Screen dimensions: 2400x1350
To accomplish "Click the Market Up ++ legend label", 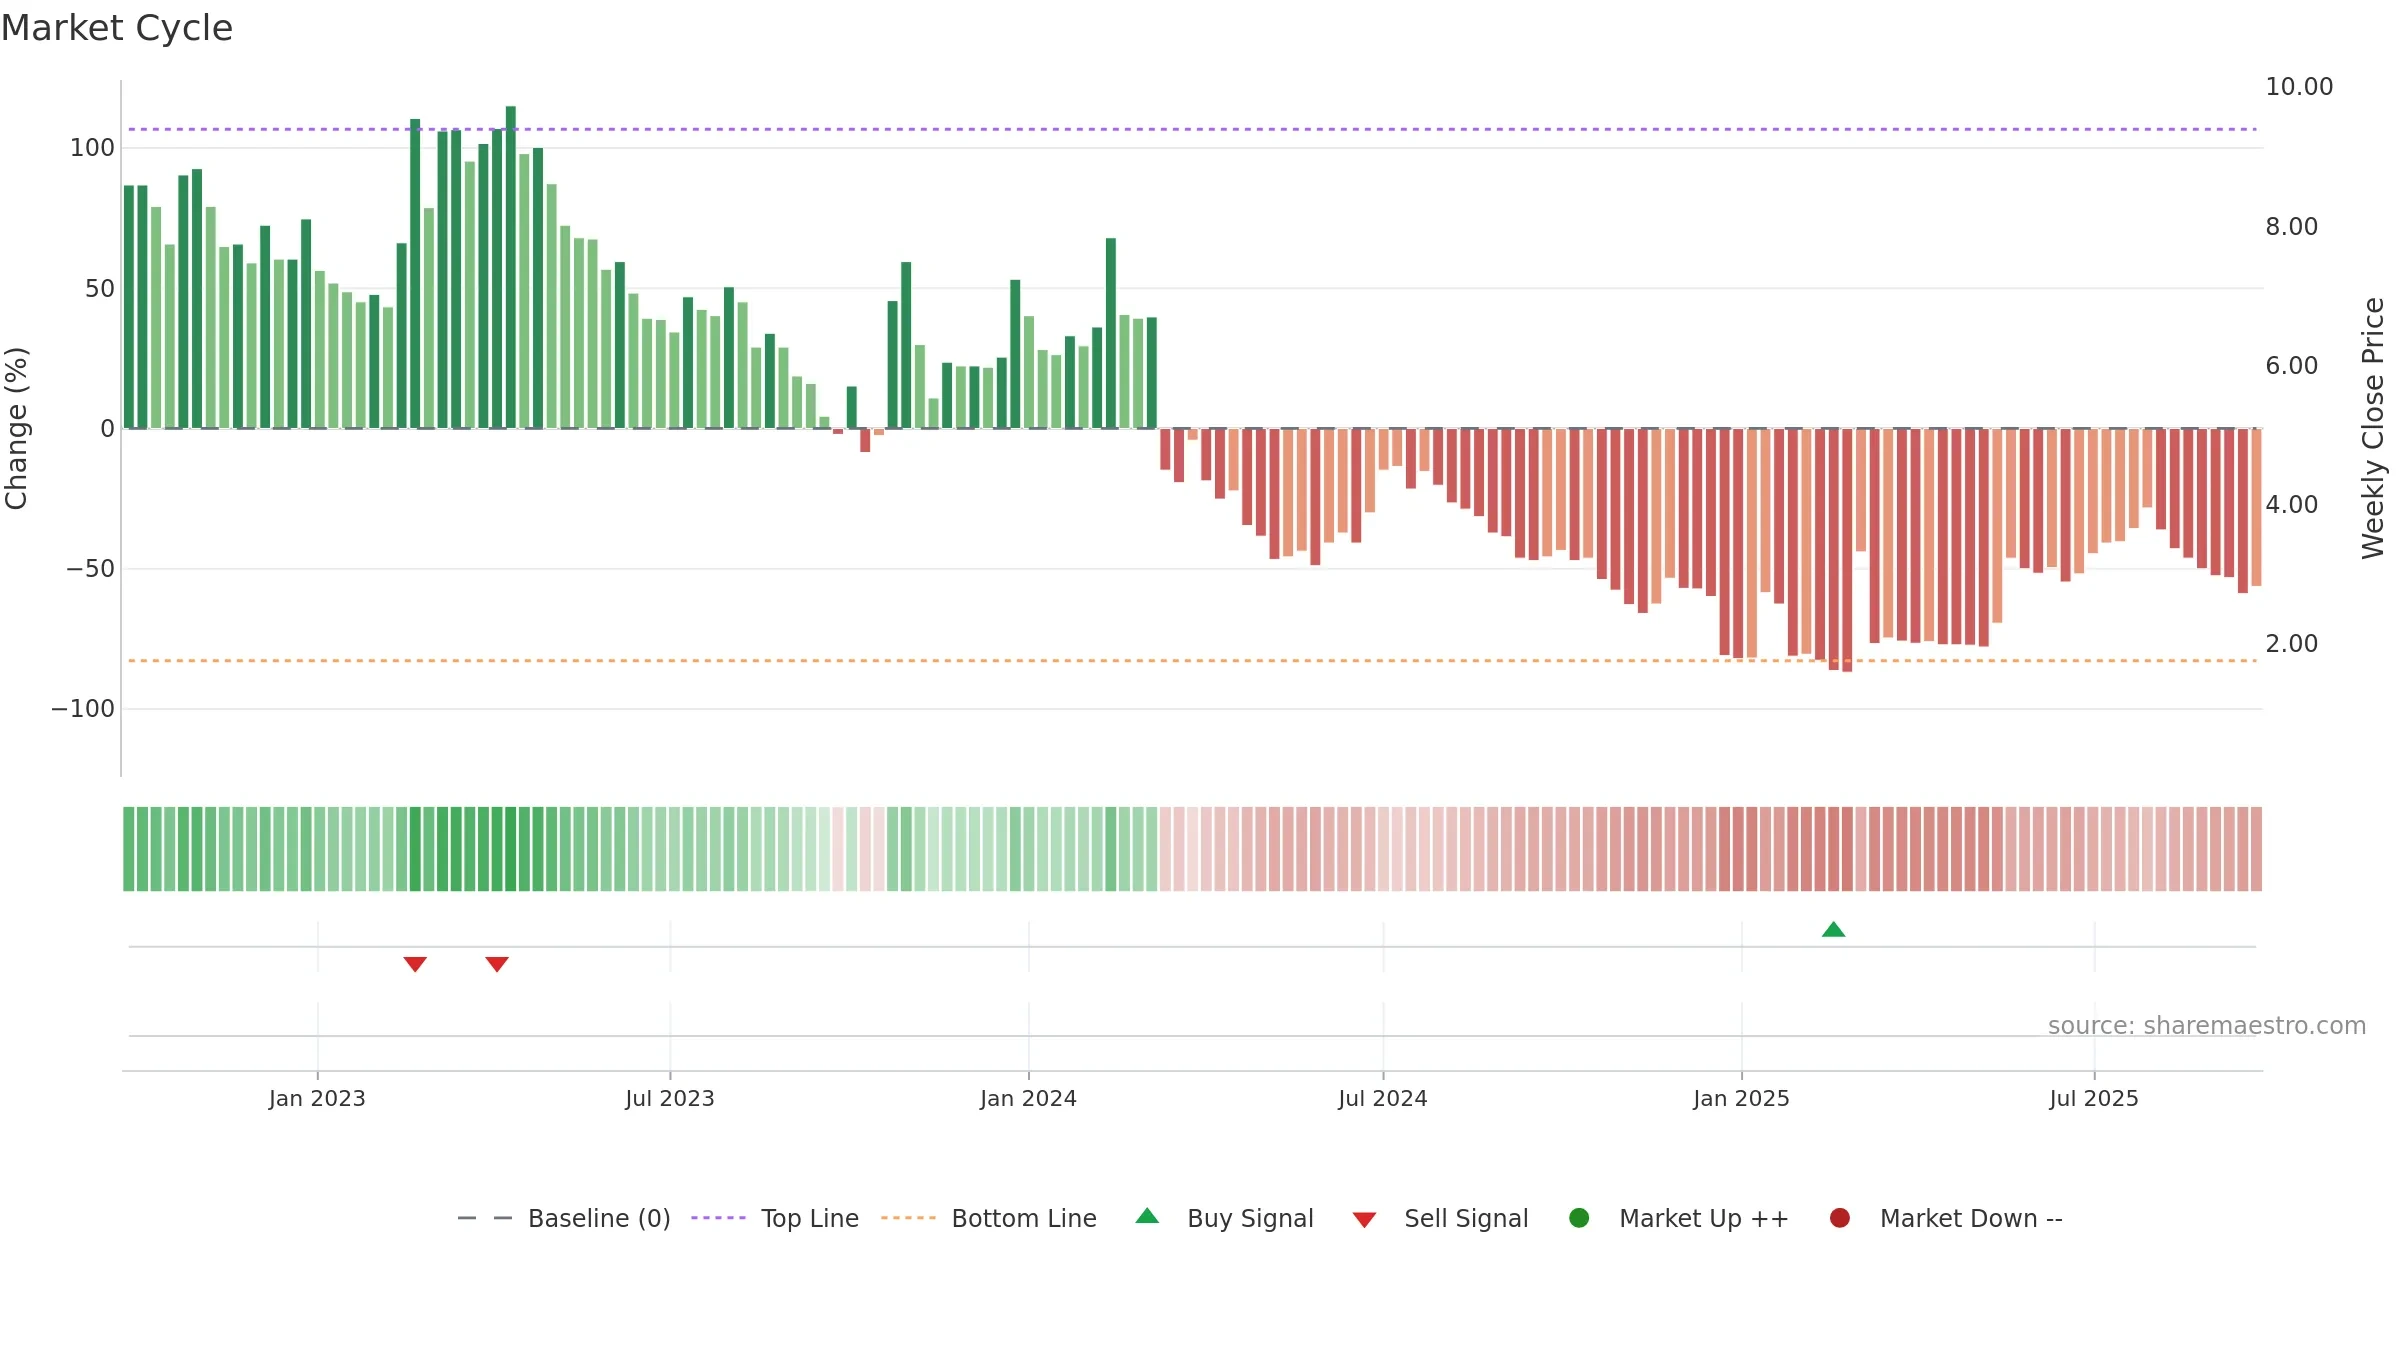I will coord(1704,1219).
